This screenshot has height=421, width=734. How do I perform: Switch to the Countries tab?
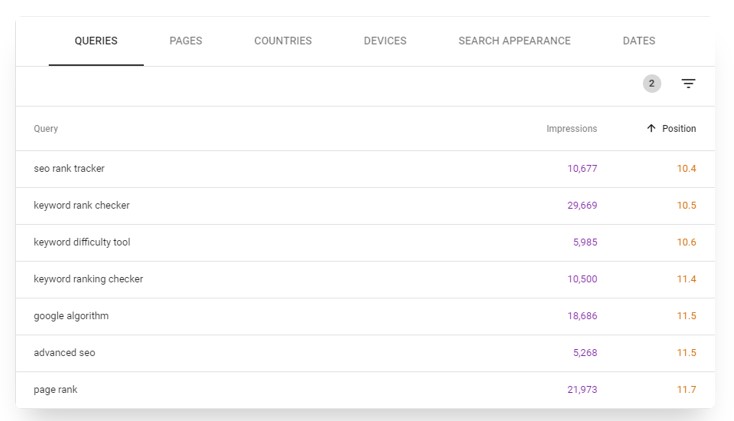[x=283, y=41]
